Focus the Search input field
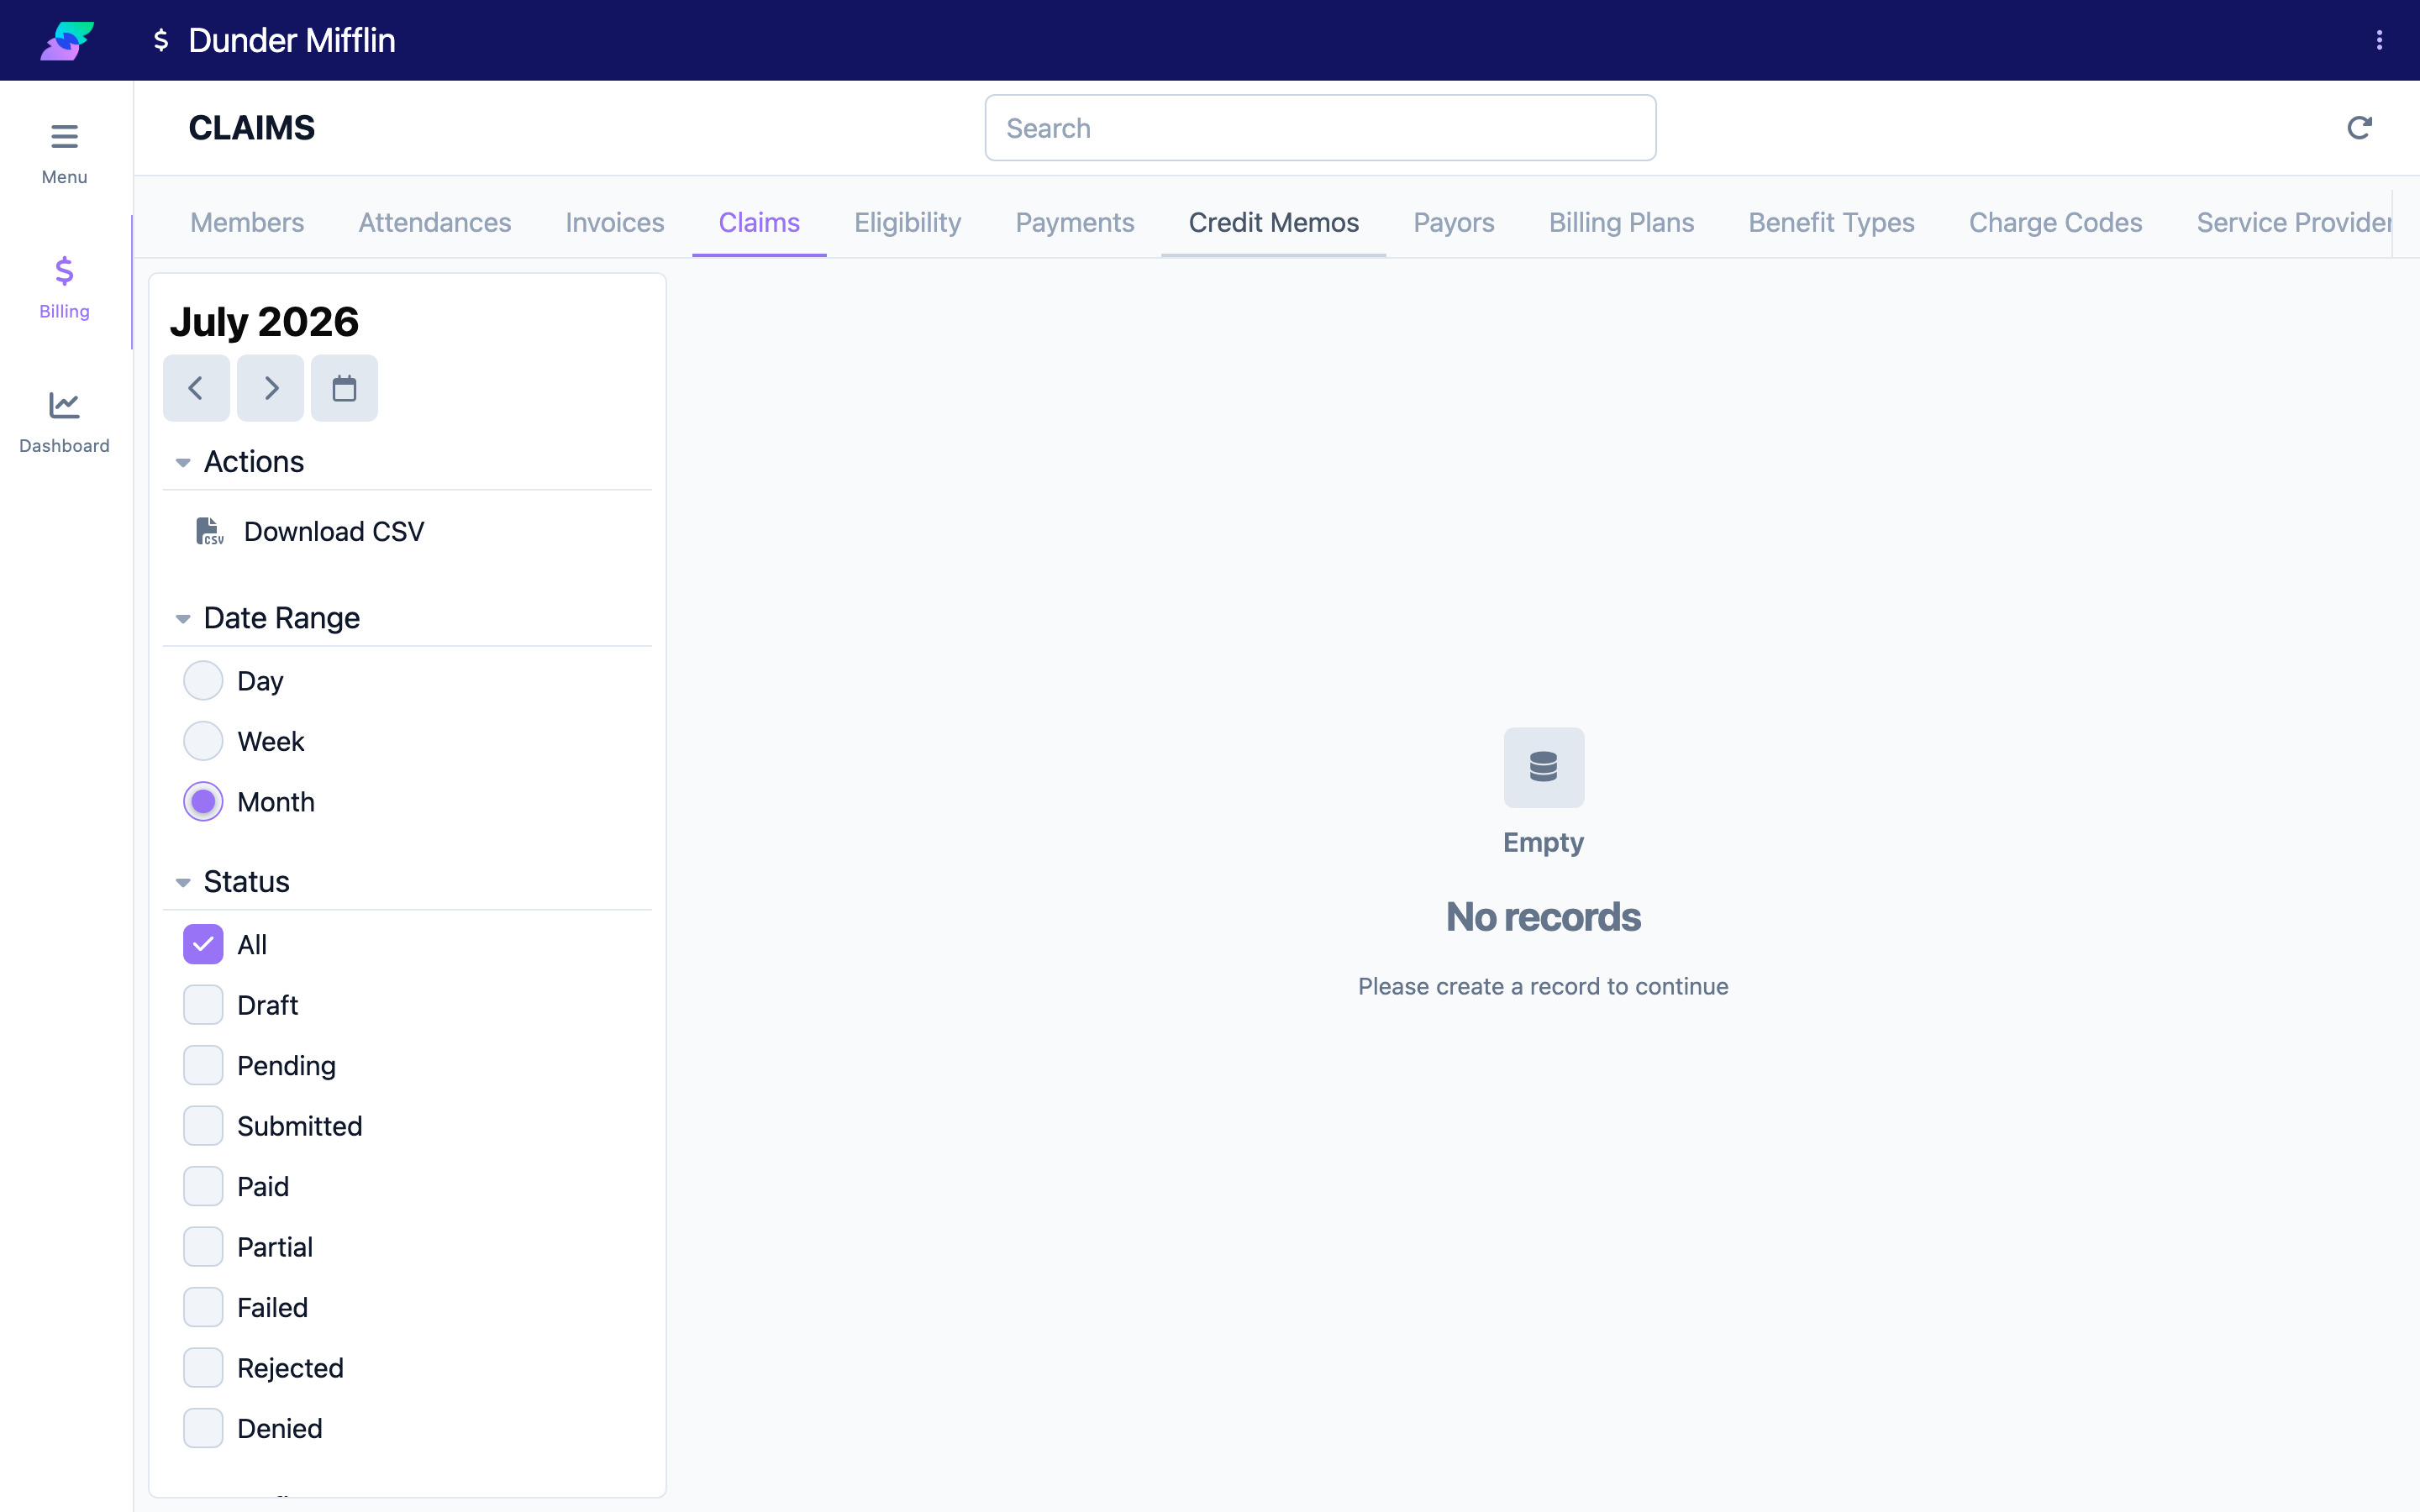This screenshot has height=1512, width=2420. coord(1320,128)
